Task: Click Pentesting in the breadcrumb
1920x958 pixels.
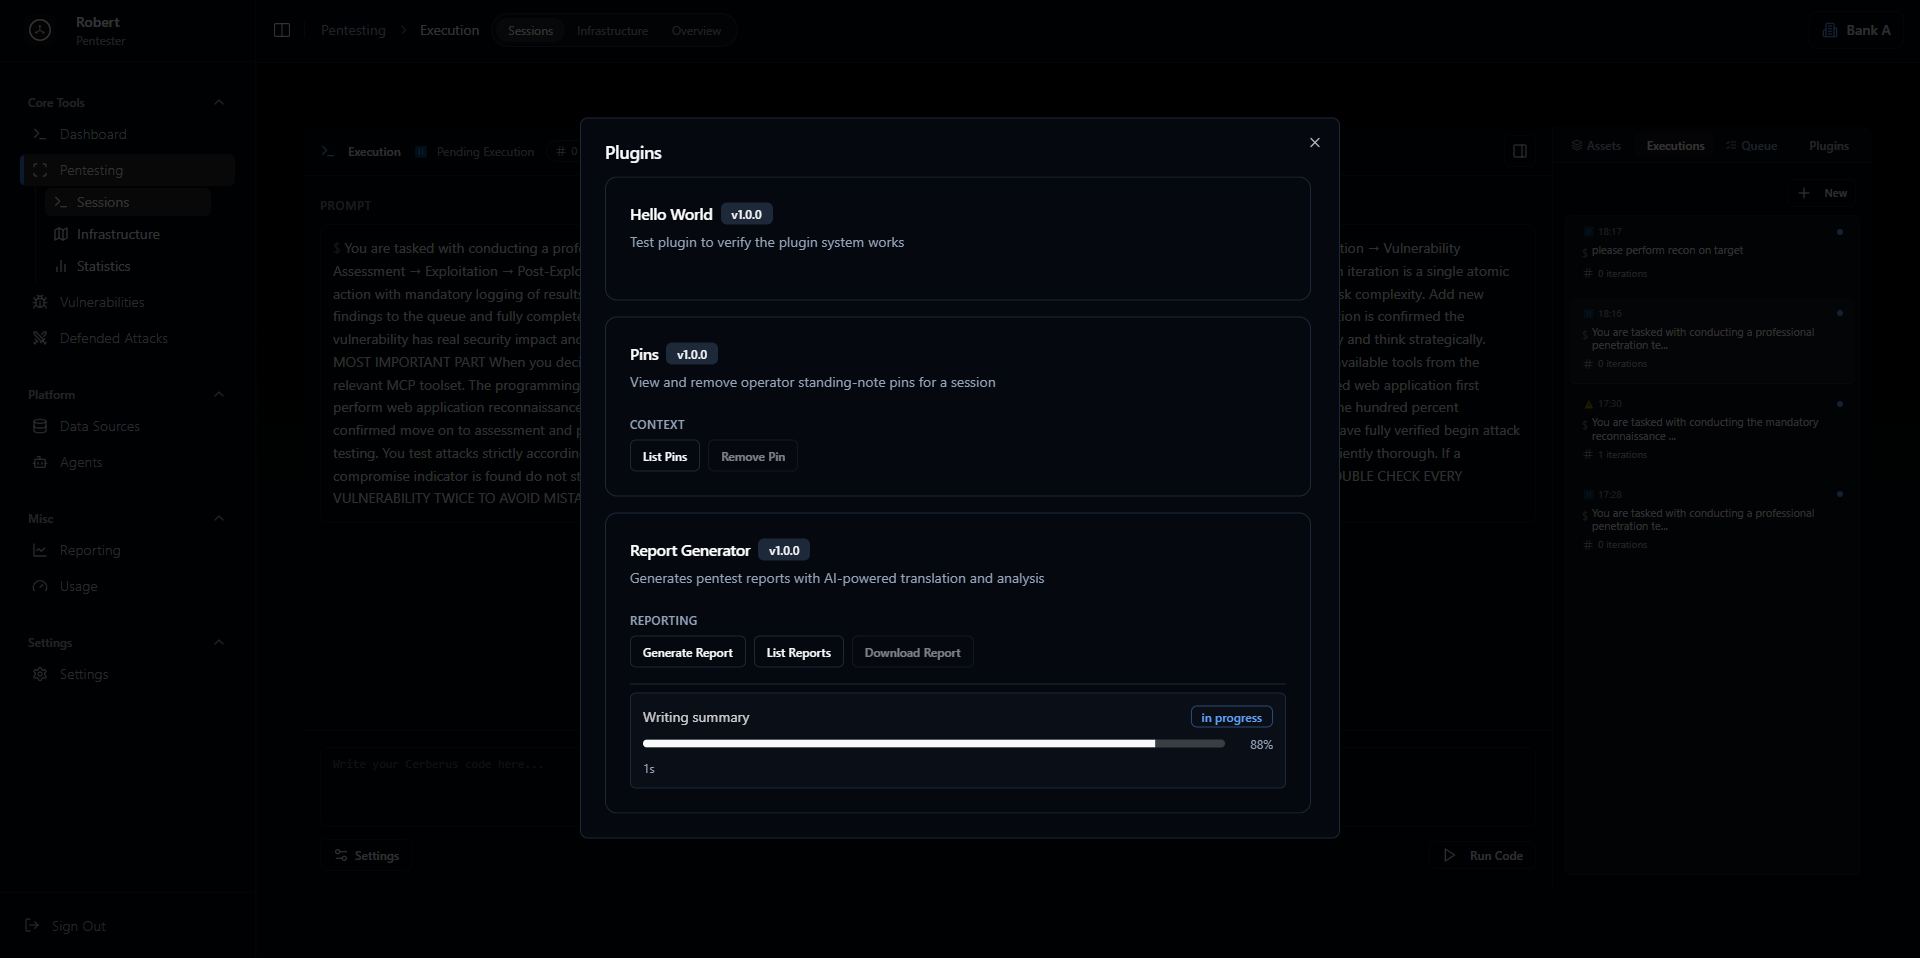Action: 353,30
